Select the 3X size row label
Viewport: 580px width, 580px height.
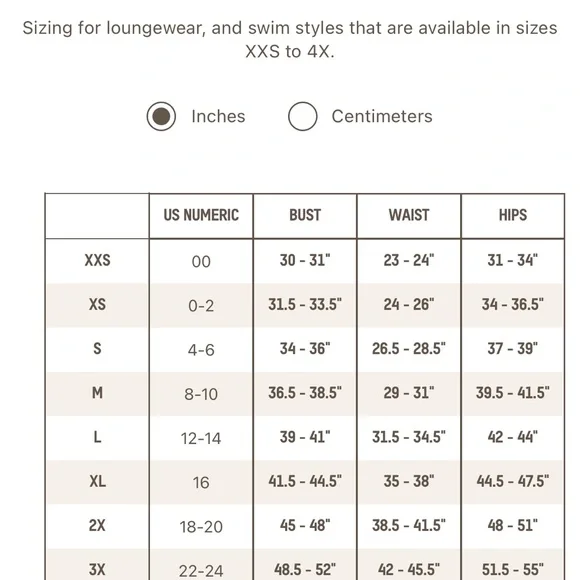[x=97, y=570]
